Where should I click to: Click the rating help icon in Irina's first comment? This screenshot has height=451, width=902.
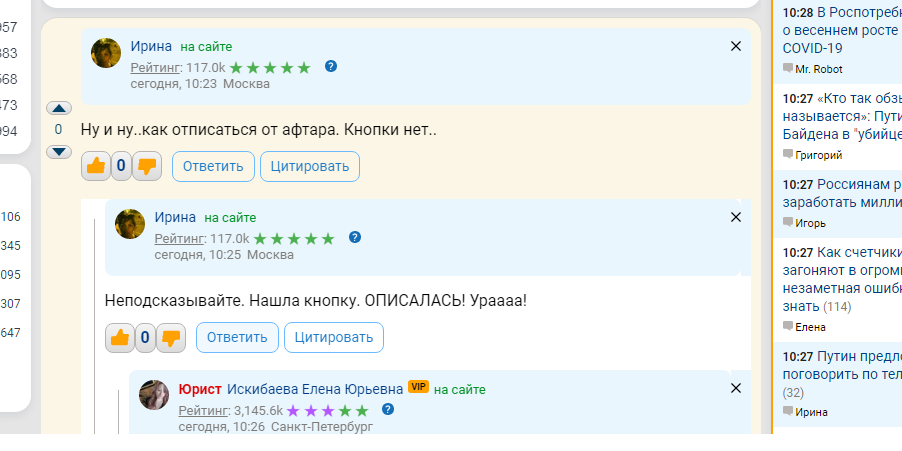331,67
